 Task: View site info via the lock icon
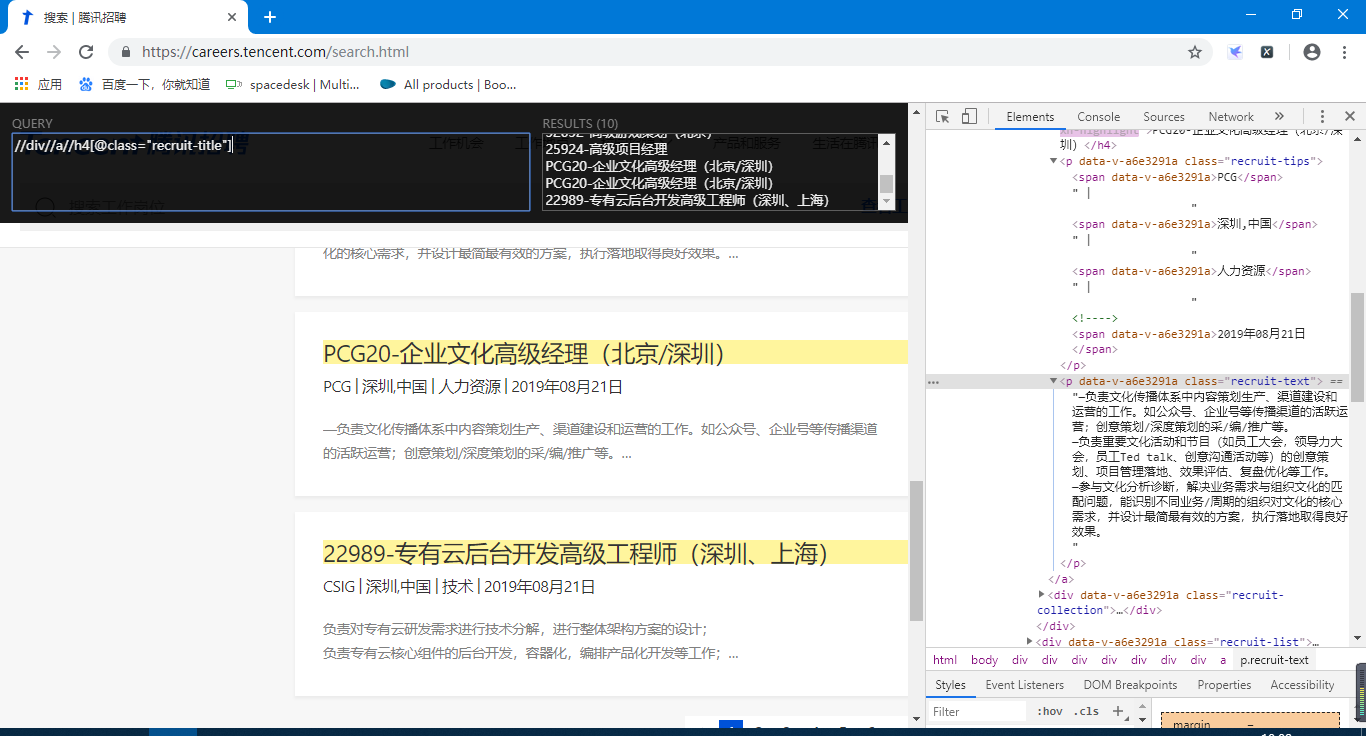click(126, 52)
